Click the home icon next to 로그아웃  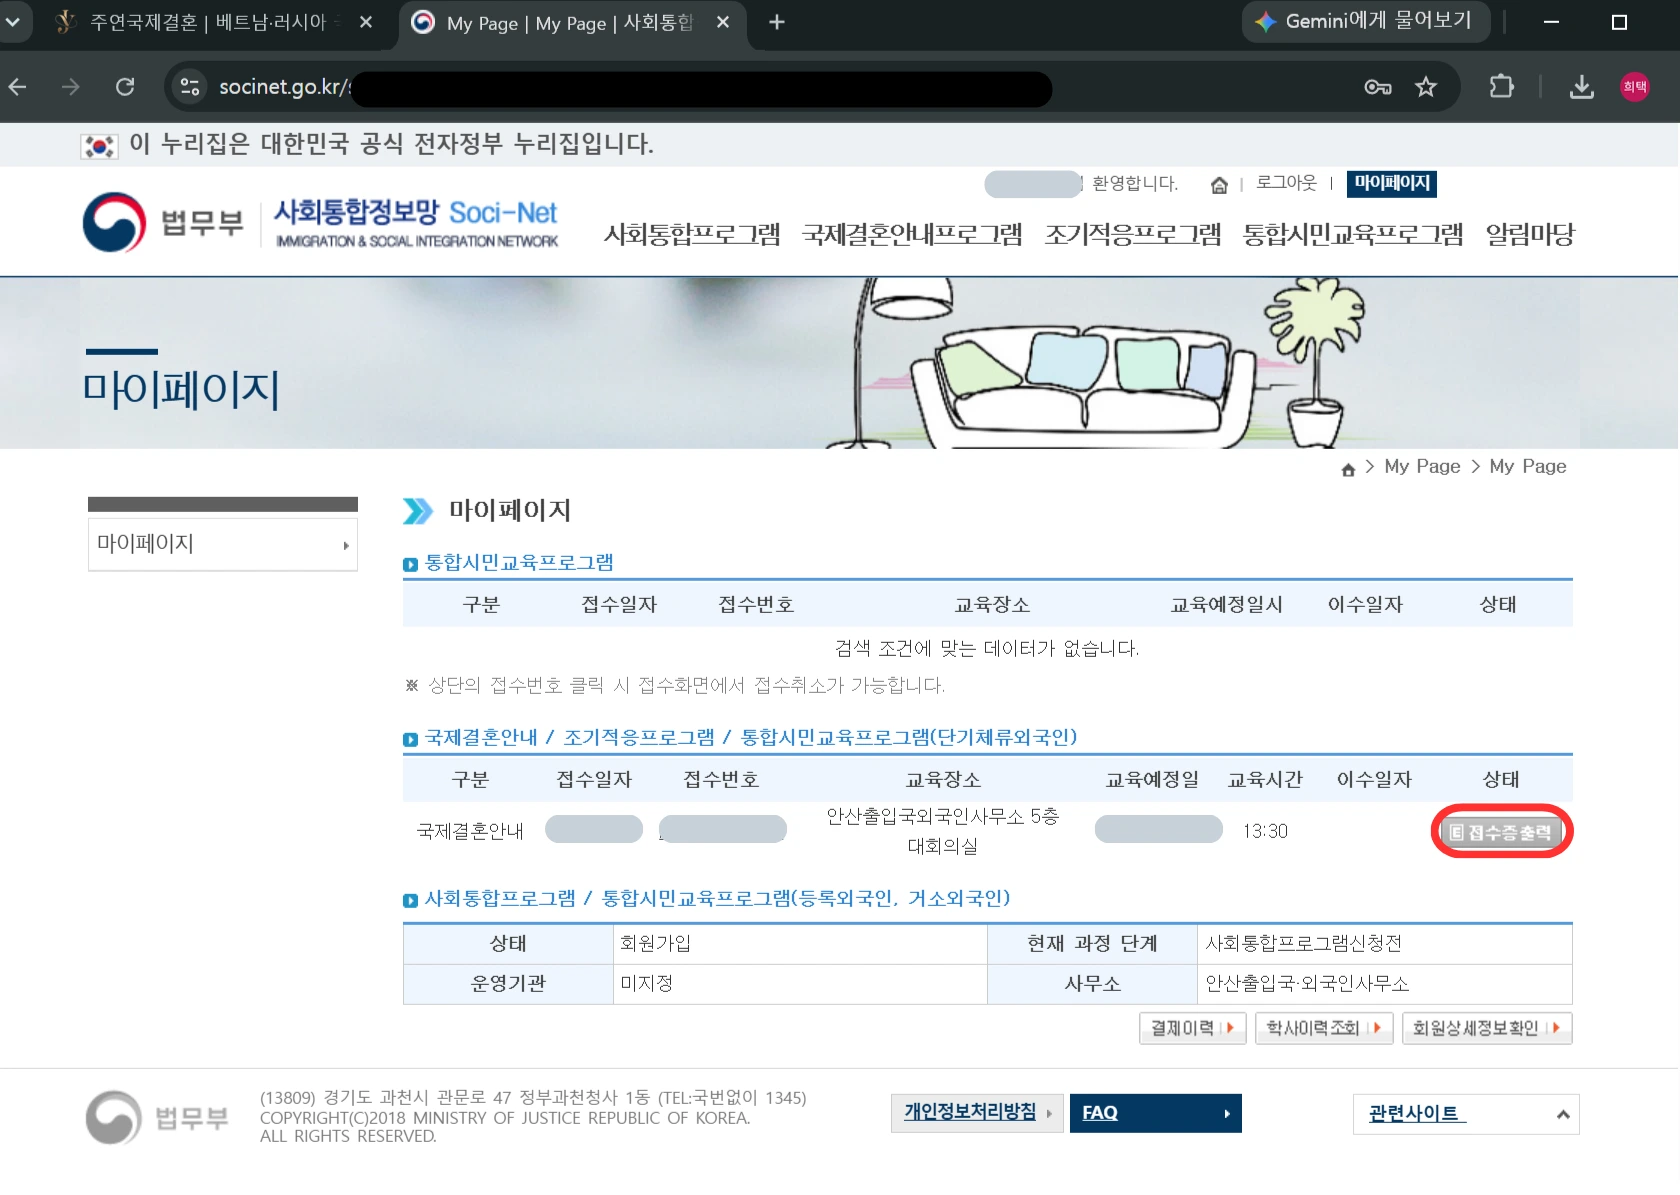click(x=1219, y=184)
